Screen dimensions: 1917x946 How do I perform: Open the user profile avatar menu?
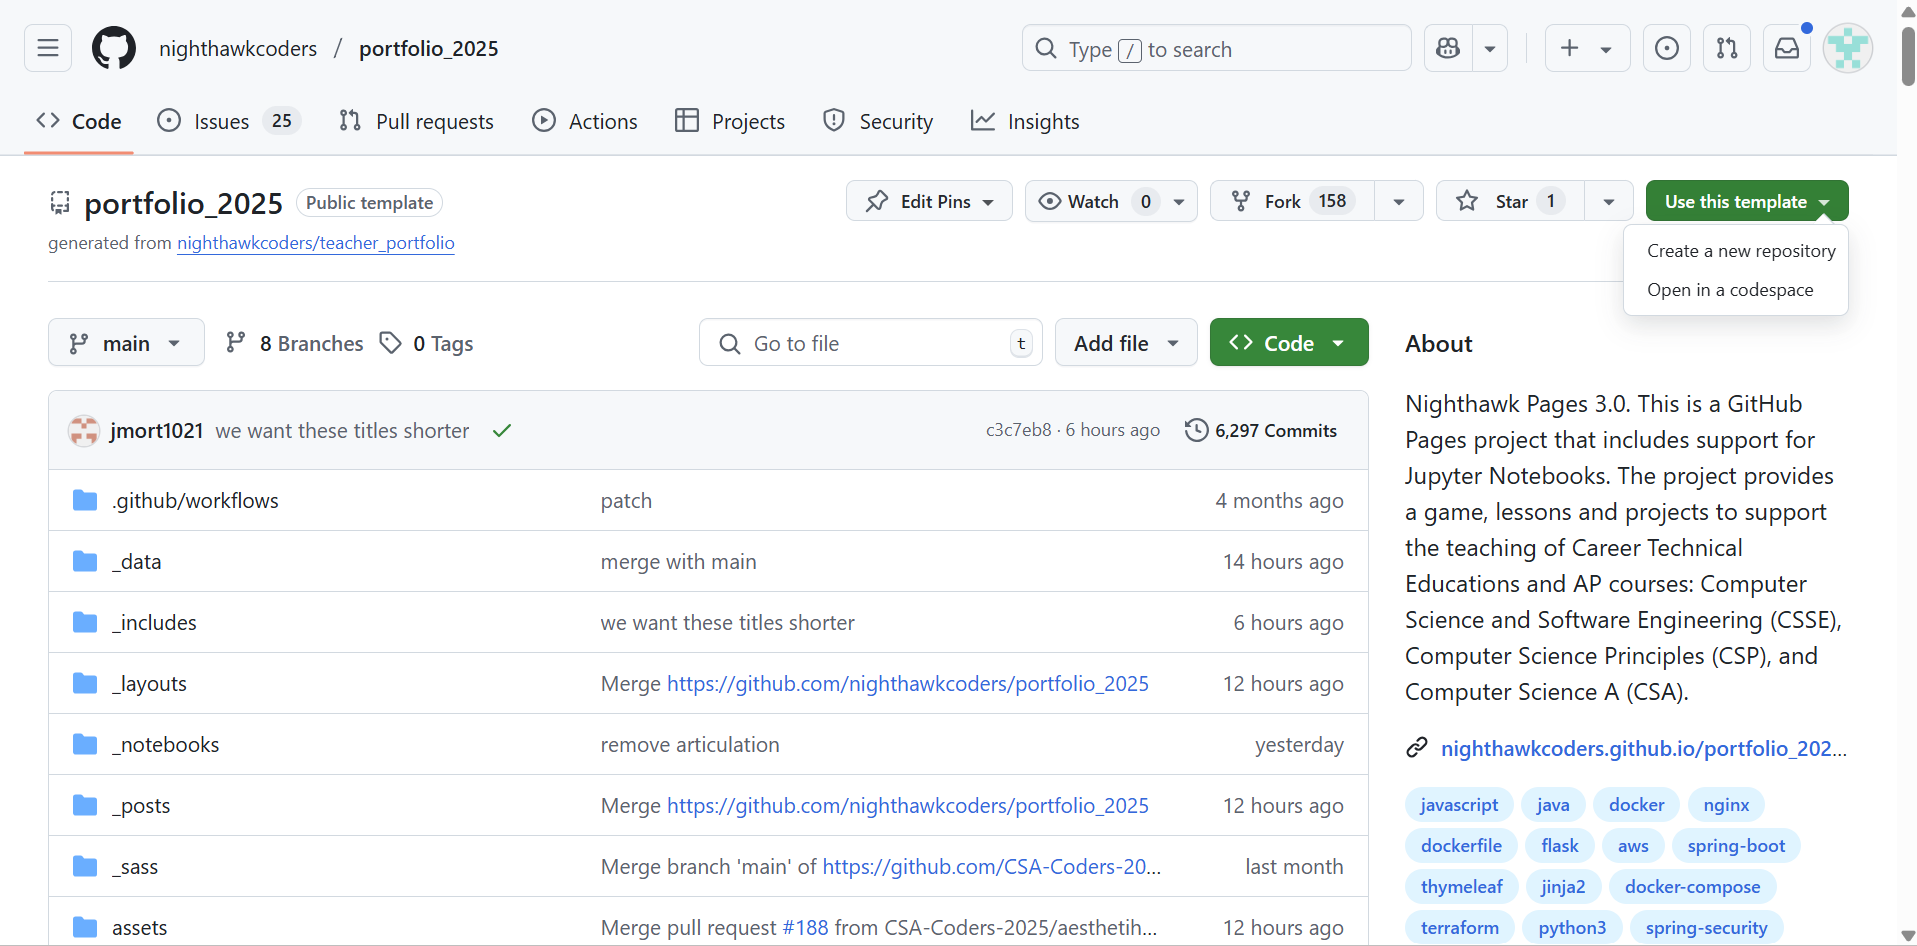[x=1847, y=48]
